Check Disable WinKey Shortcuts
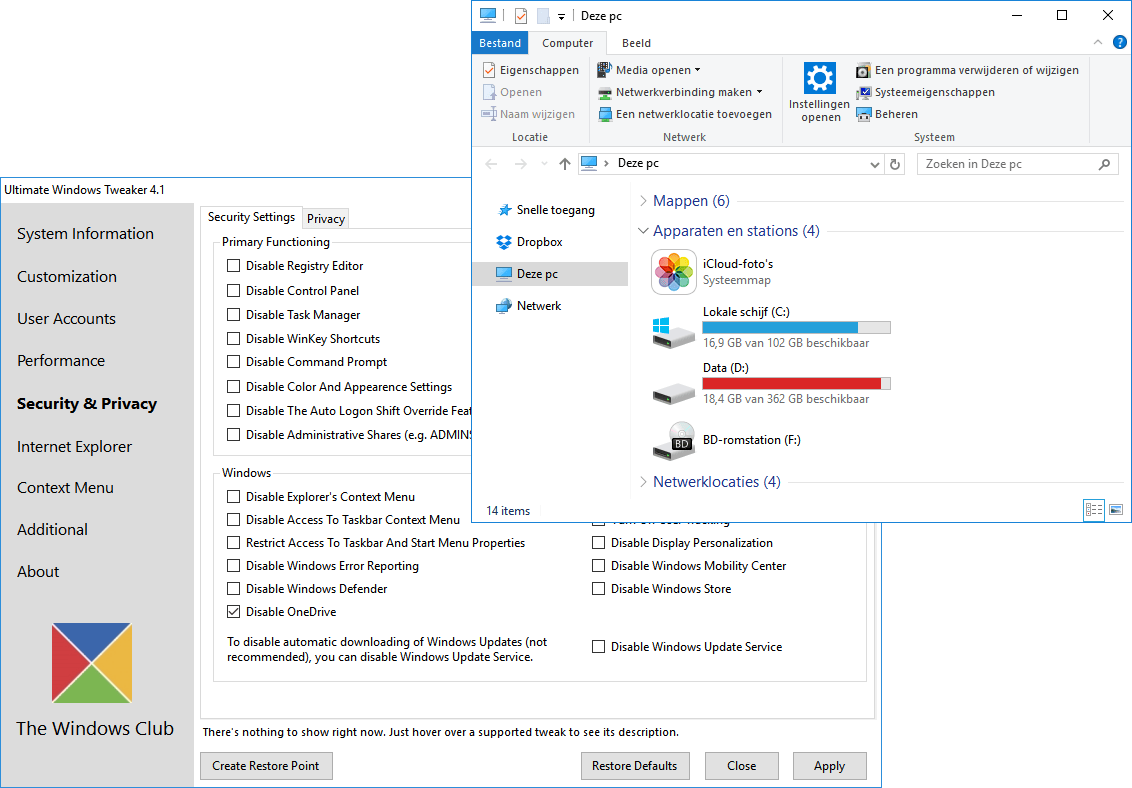 point(233,338)
